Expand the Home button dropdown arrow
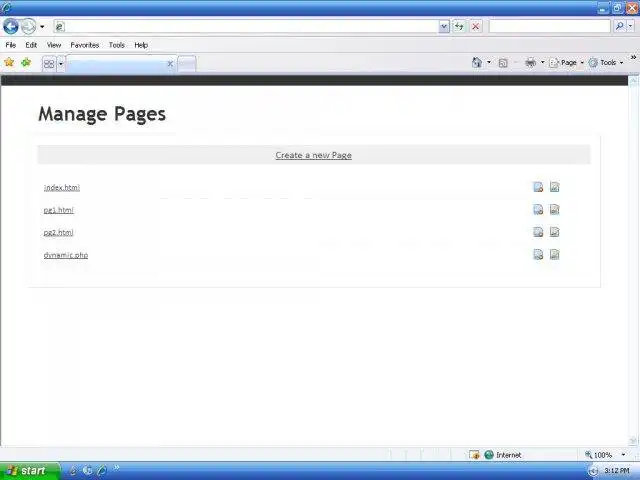 pyautogui.click(x=489, y=62)
